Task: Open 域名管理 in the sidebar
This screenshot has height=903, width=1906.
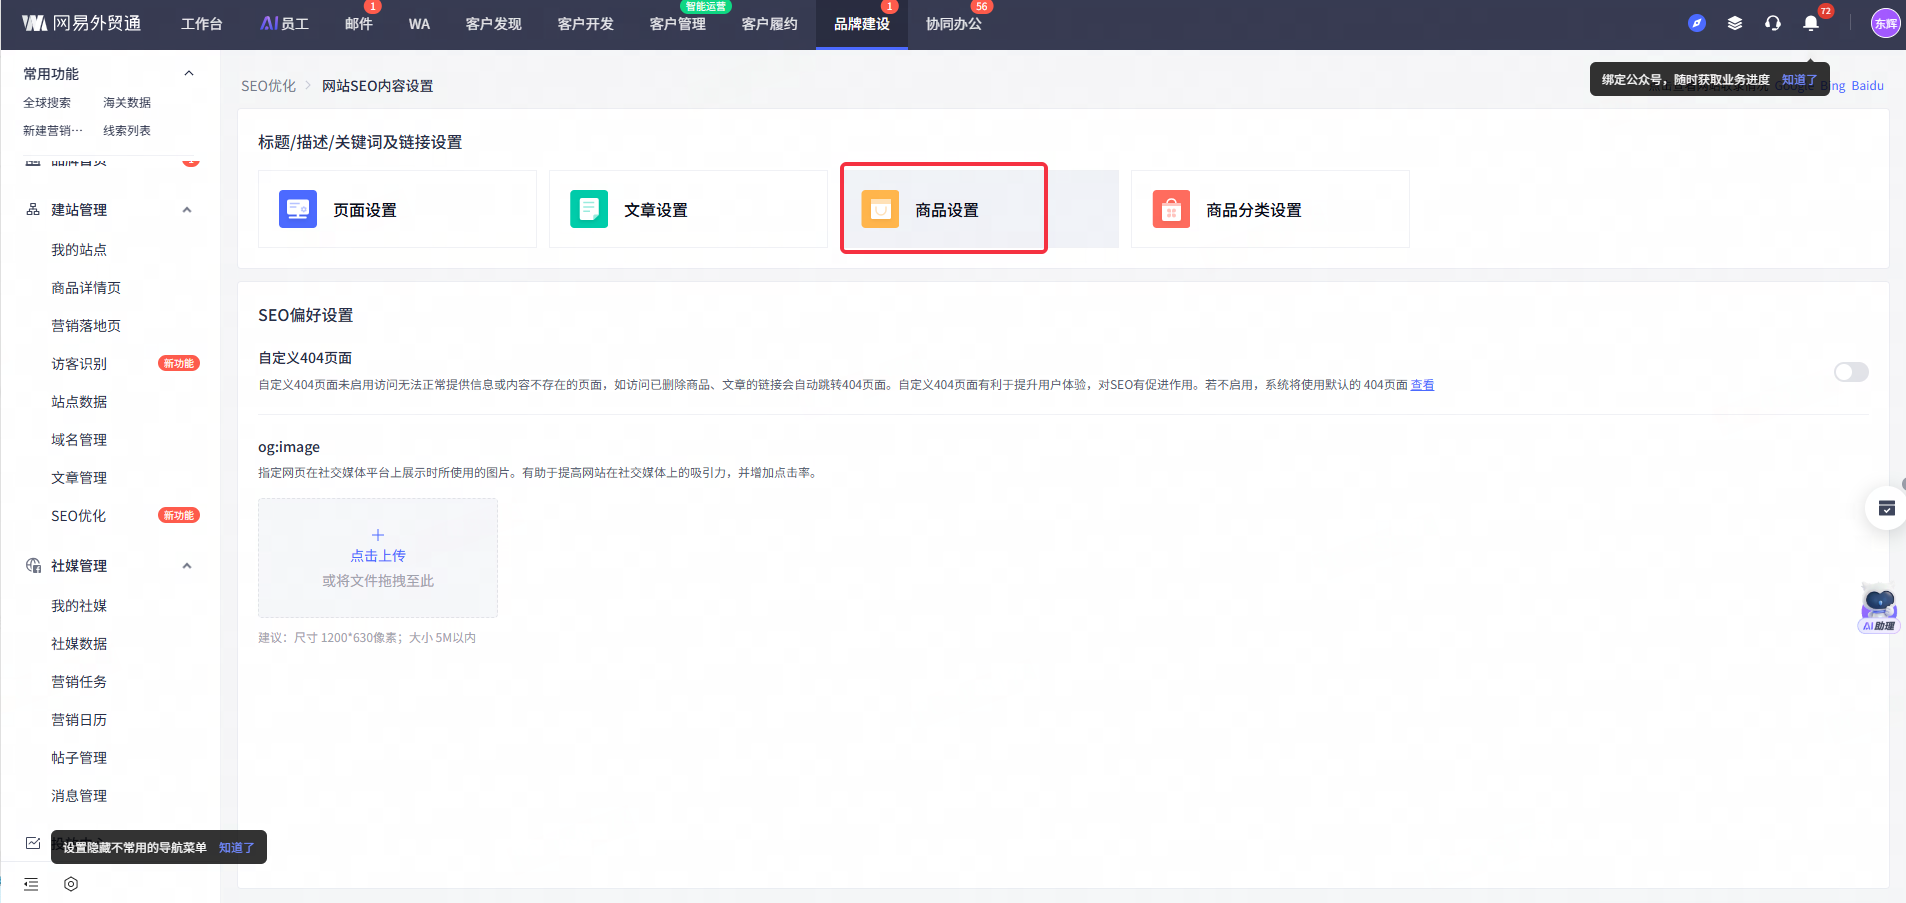Action: [x=79, y=440]
